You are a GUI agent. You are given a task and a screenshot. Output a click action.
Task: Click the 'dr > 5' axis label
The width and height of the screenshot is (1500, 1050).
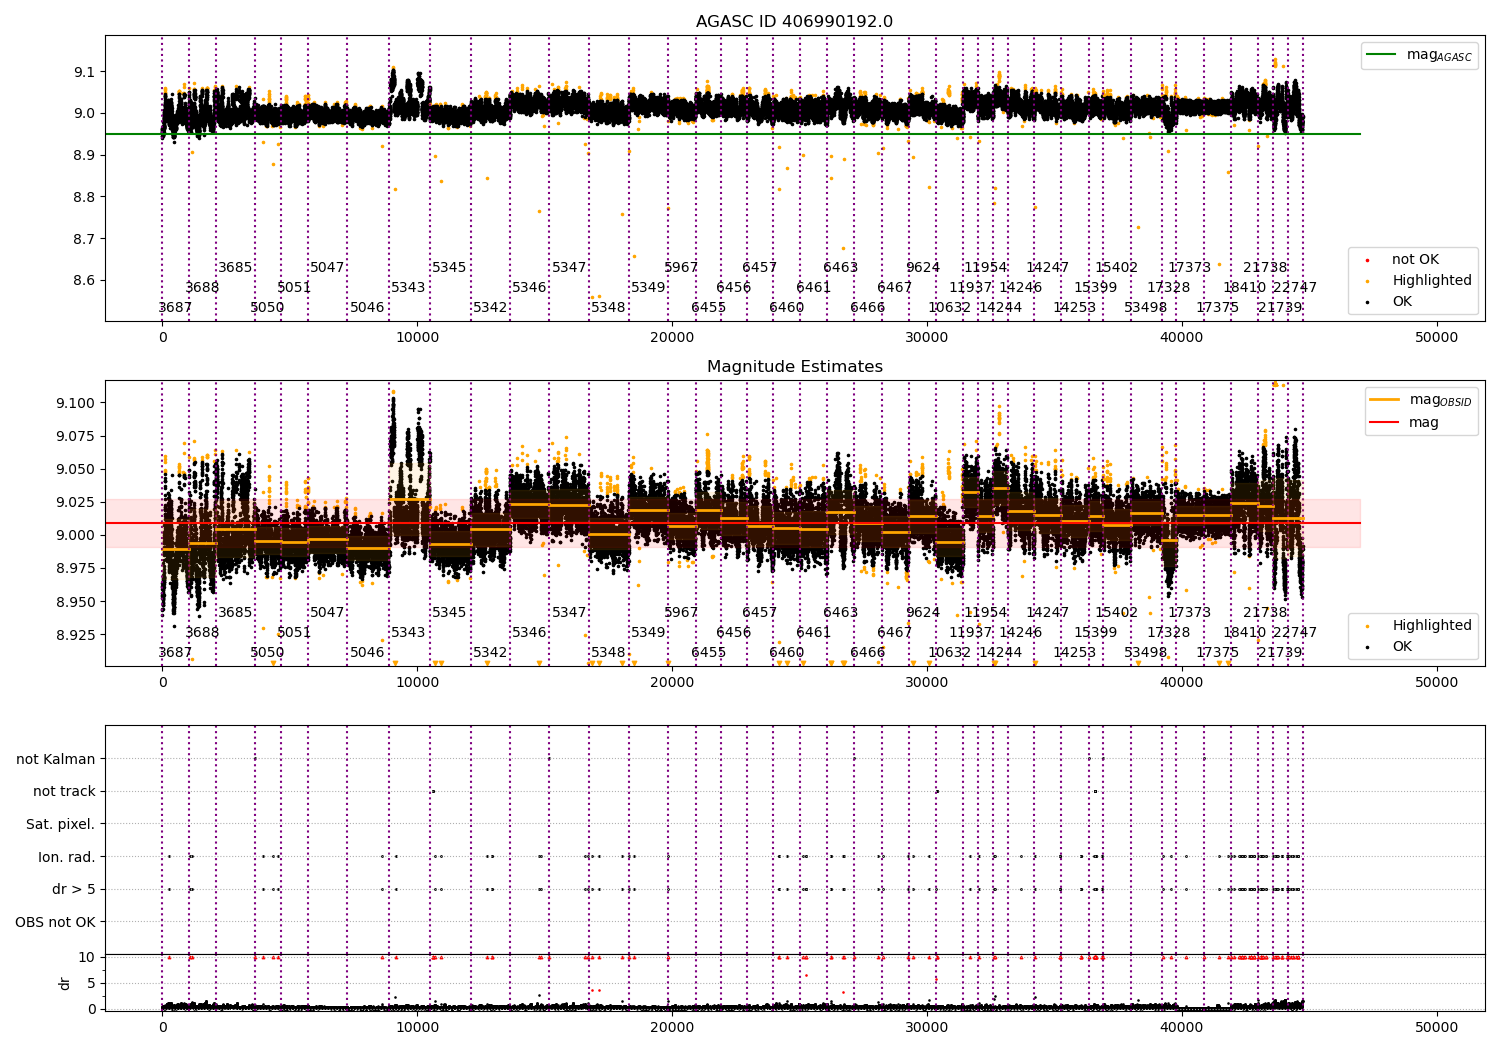(x=73, y=890)
